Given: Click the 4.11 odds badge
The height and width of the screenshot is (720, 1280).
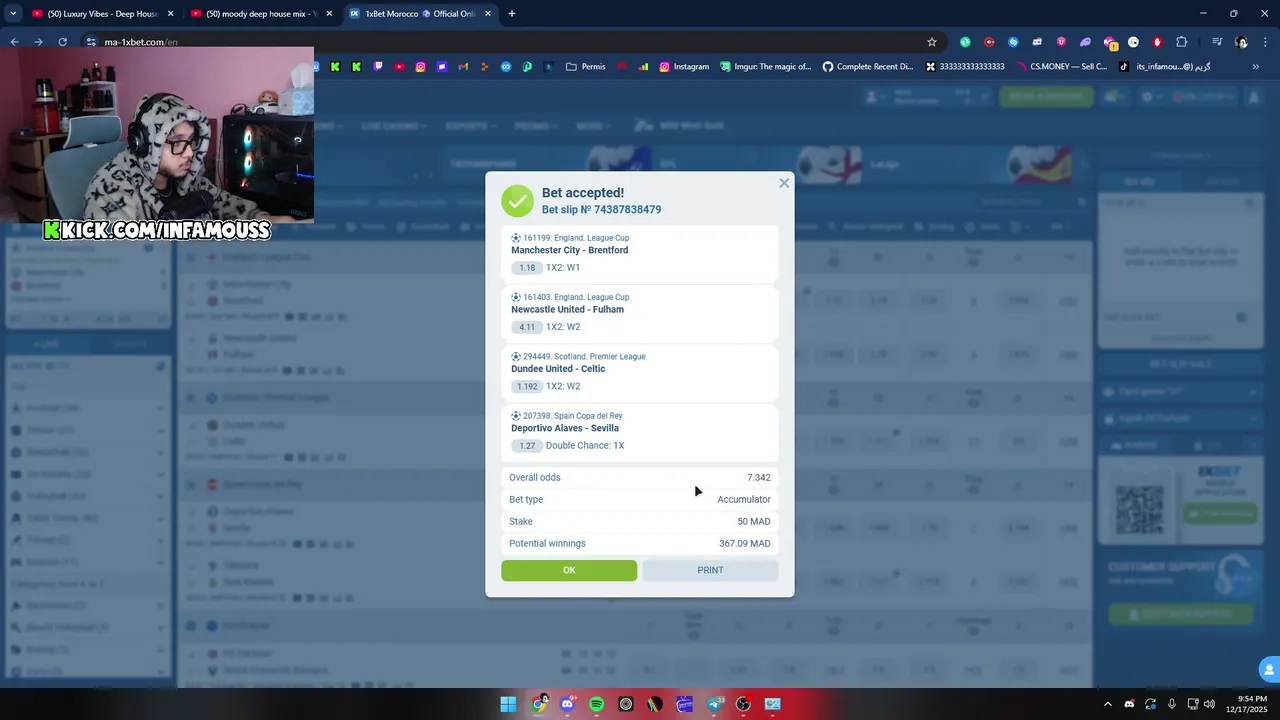Looking at the screenshot, I should (526, 327).
